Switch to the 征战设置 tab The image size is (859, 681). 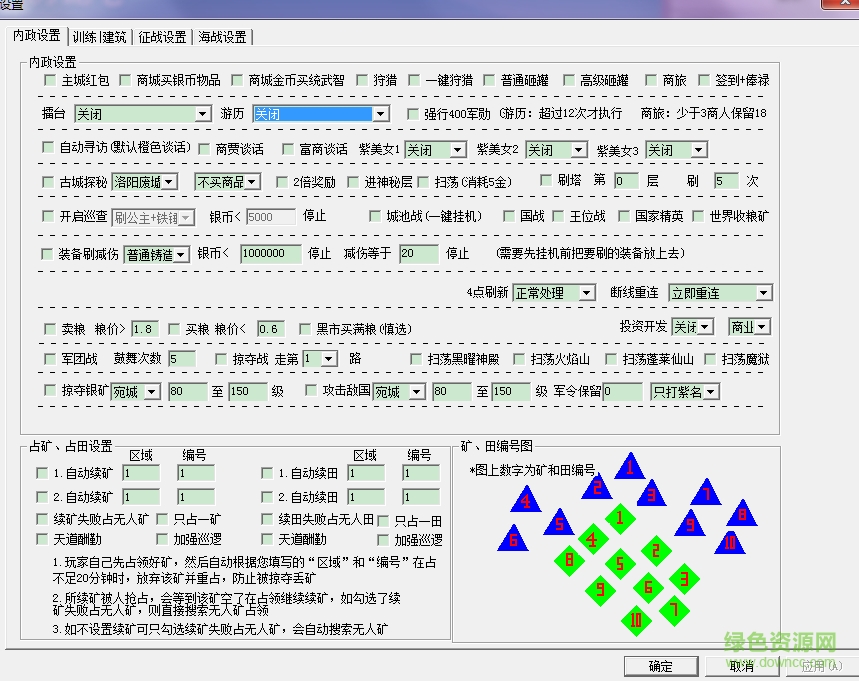[x=161, y=37]
